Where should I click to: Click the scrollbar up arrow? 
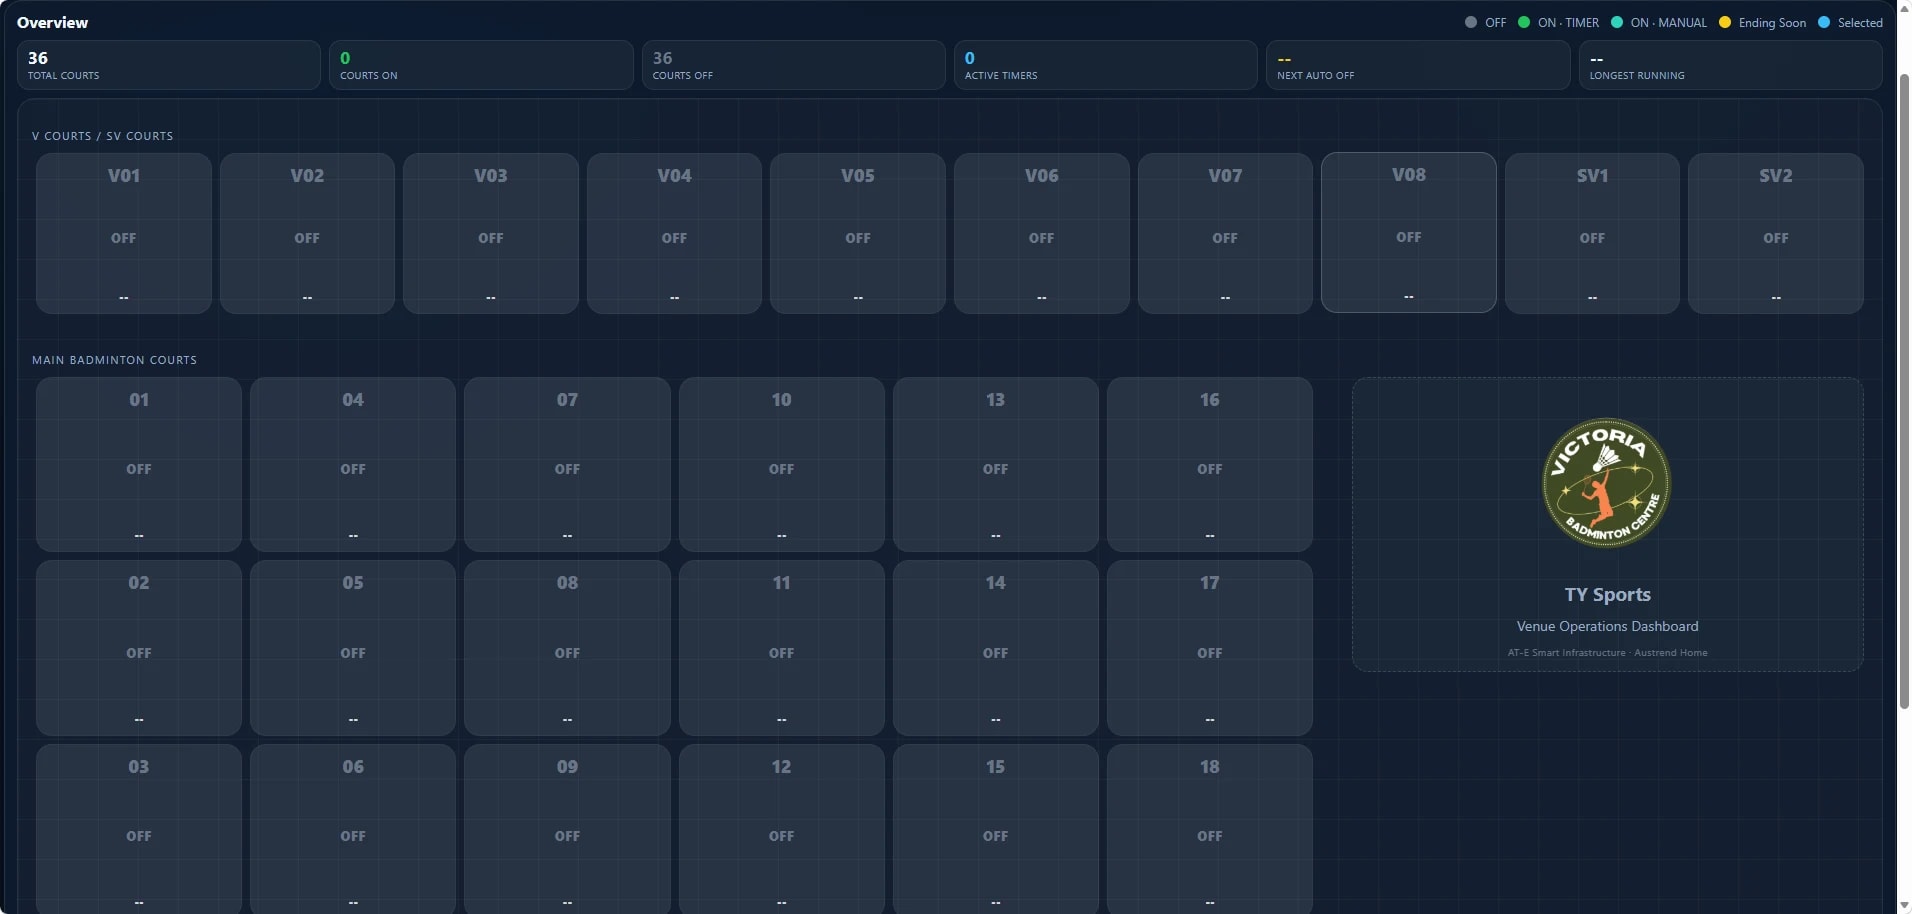[1904, 8]
